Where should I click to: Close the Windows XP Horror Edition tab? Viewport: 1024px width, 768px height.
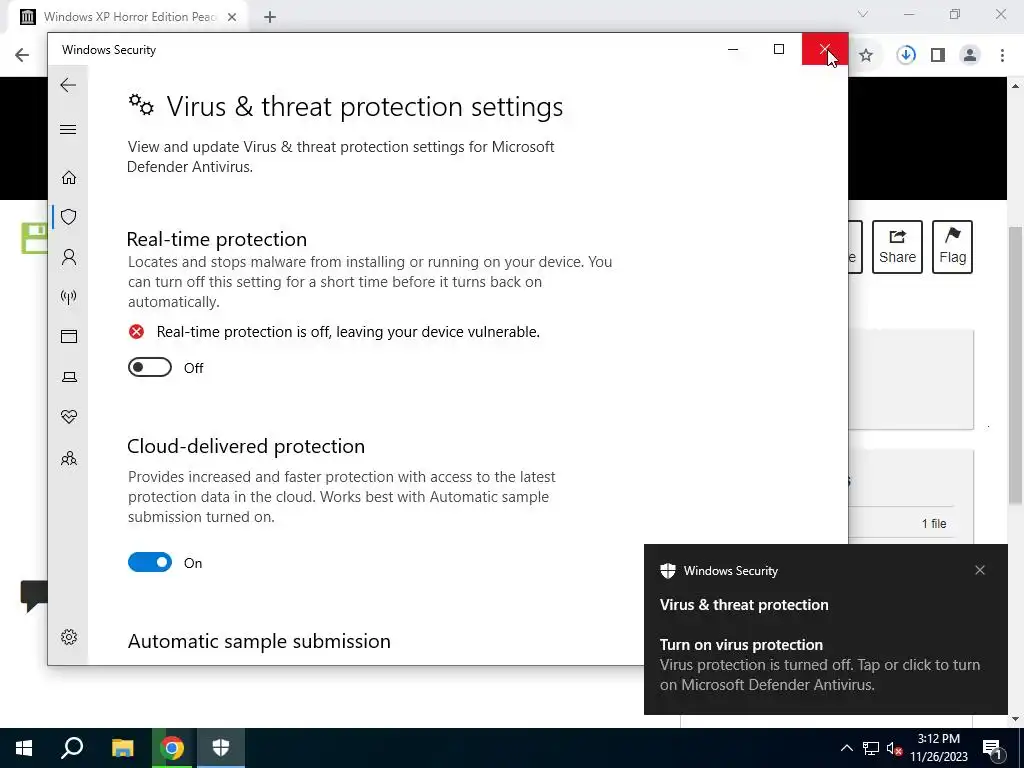(x=232, y=17)
